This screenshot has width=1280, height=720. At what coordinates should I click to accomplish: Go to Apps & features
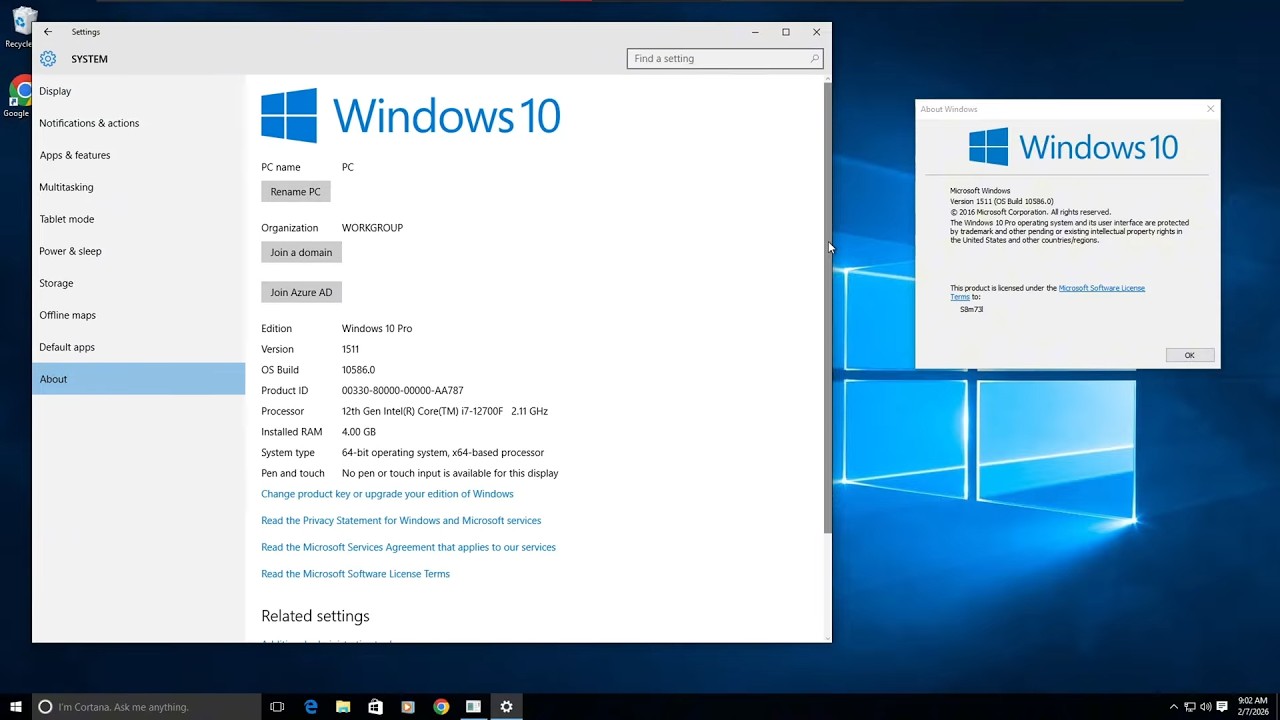[138, 155]
